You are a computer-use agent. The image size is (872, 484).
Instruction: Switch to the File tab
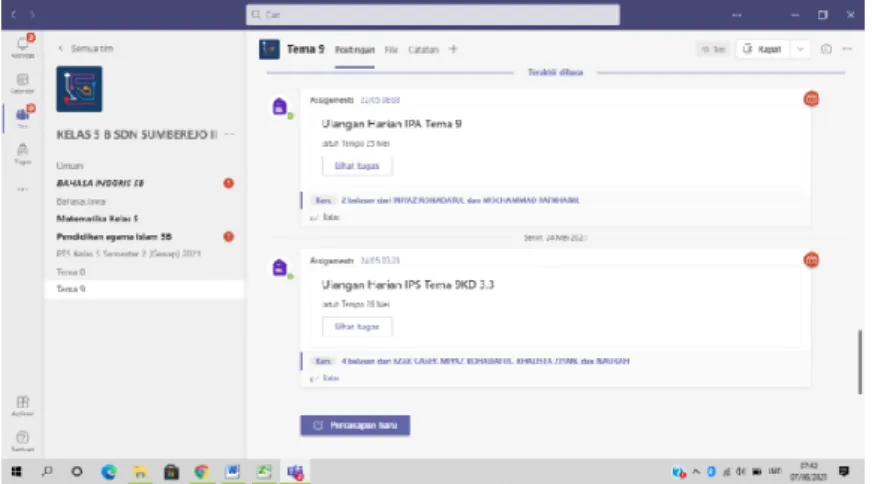click(391, 50)
